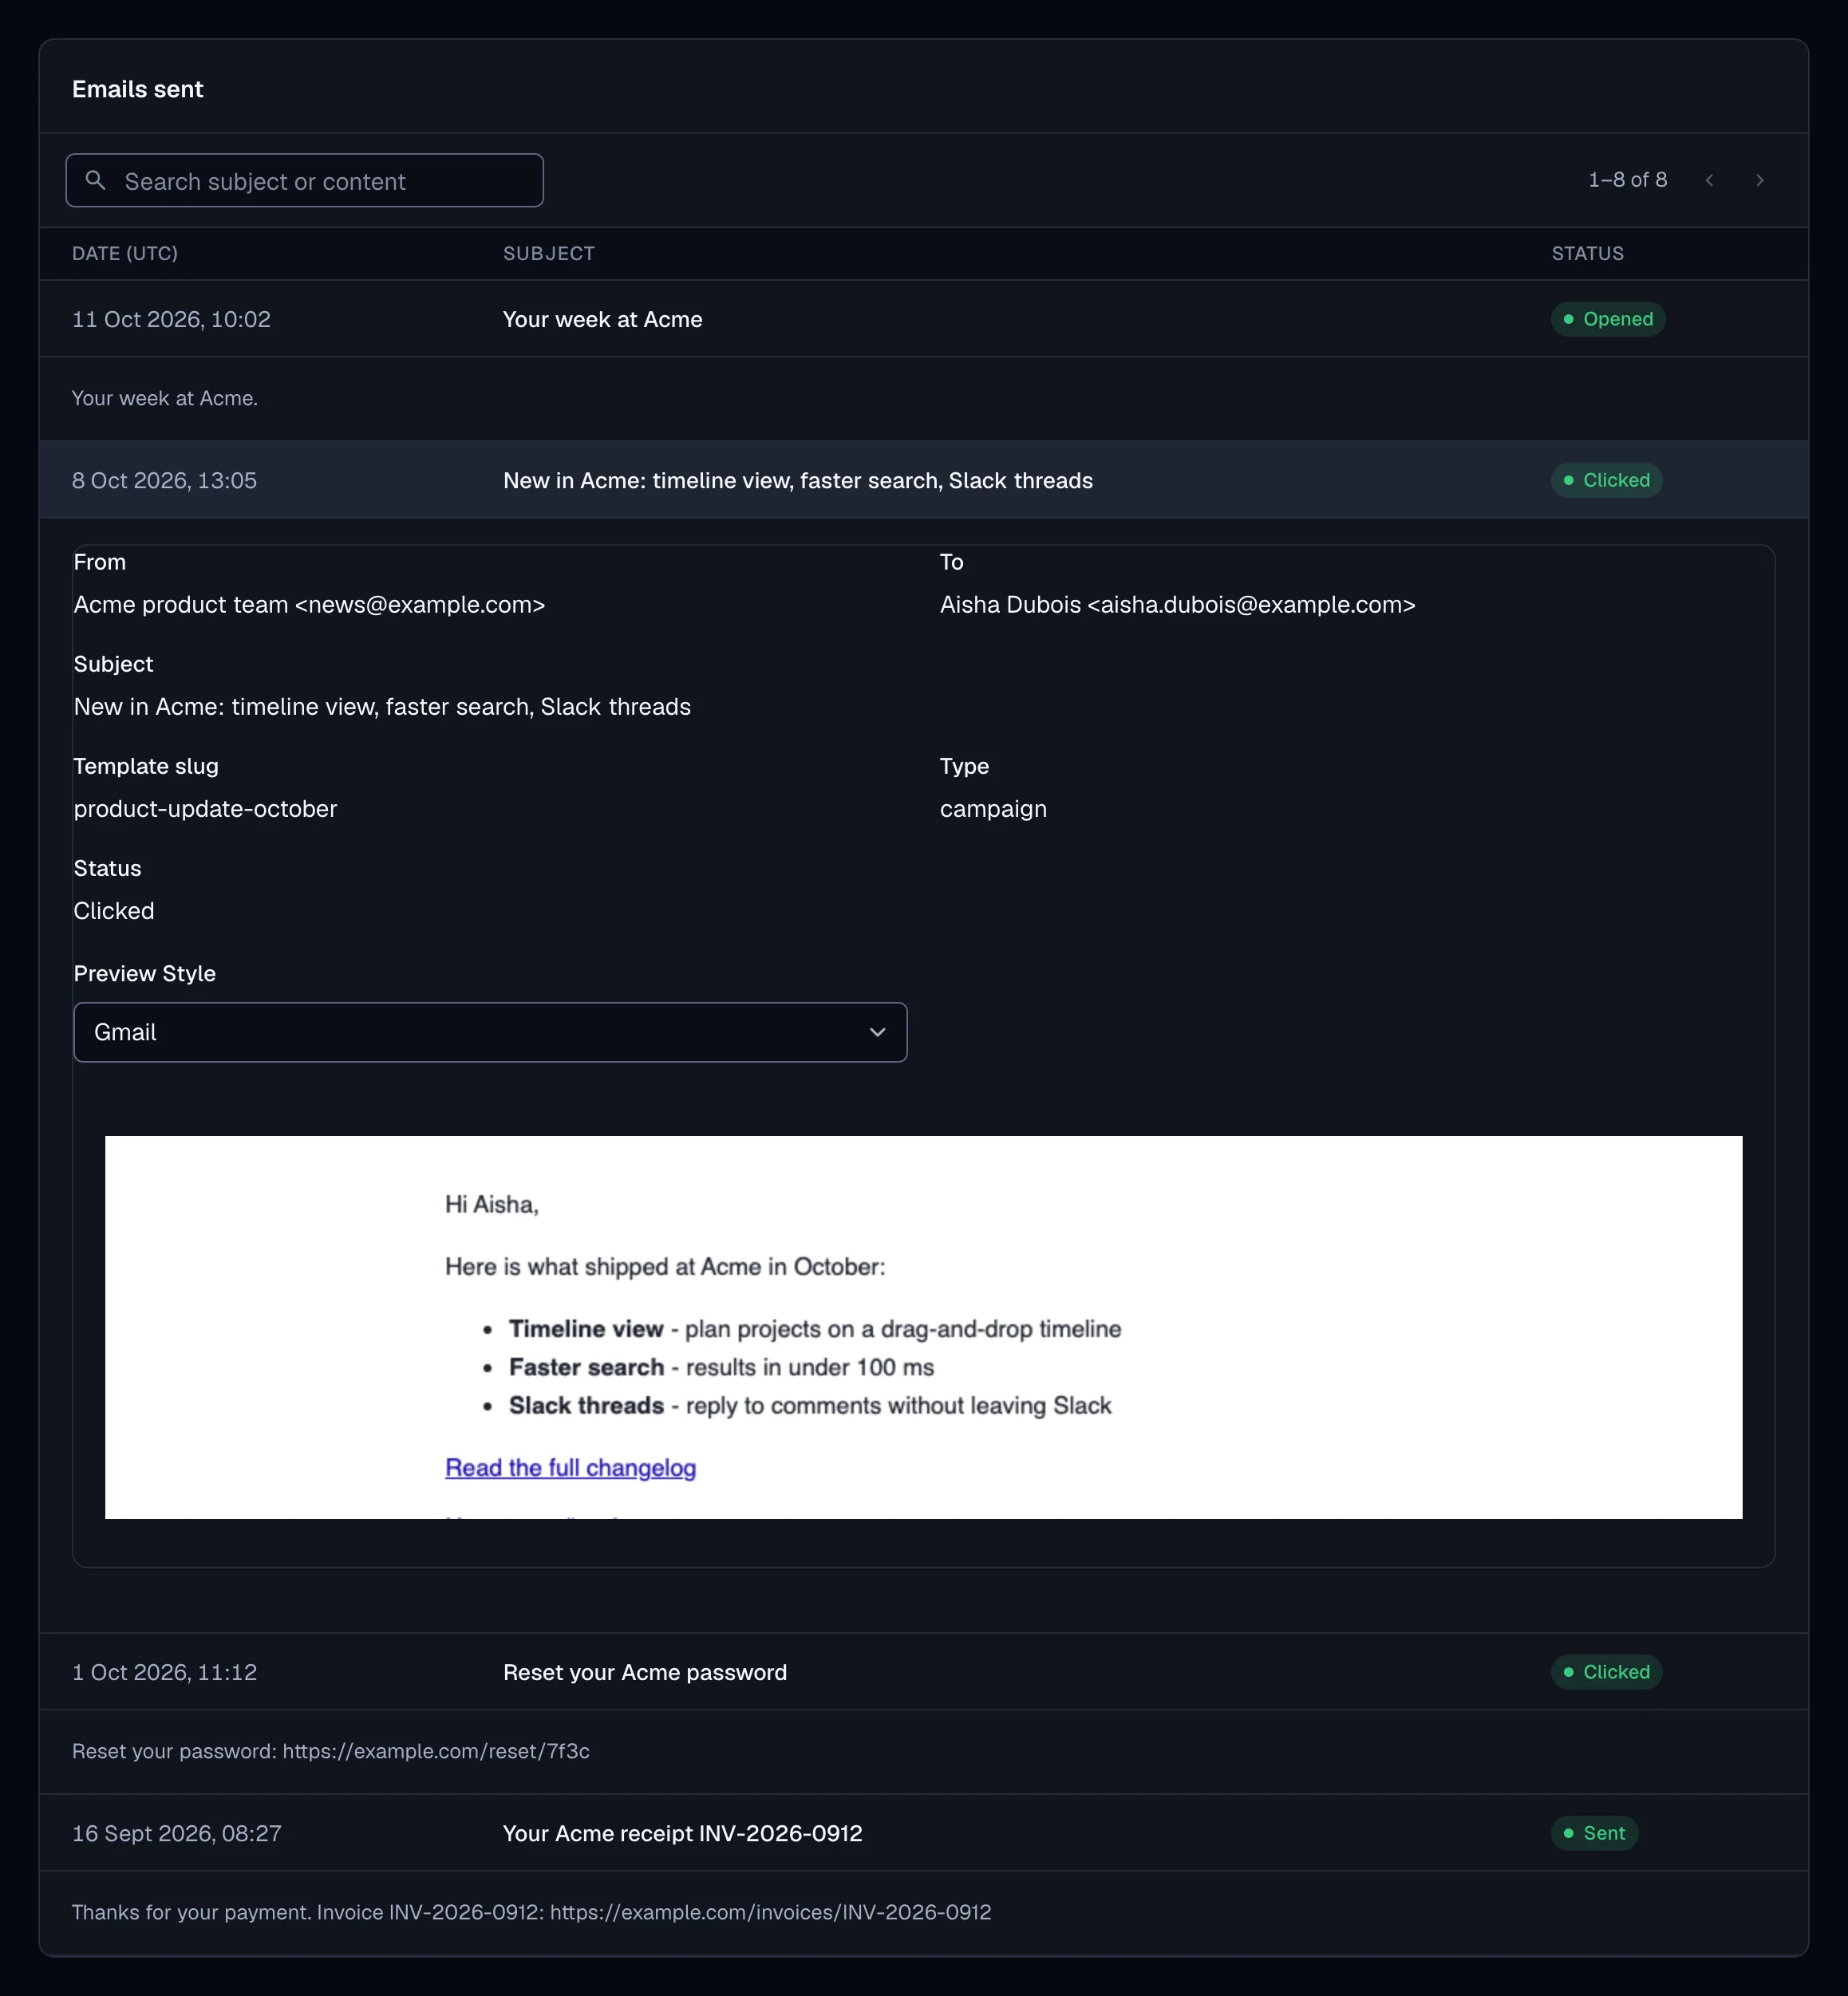The image size is (1848, 1996).
Task: Click the sender Acme product team <news@example.com>
Action: tap(309, 605)
